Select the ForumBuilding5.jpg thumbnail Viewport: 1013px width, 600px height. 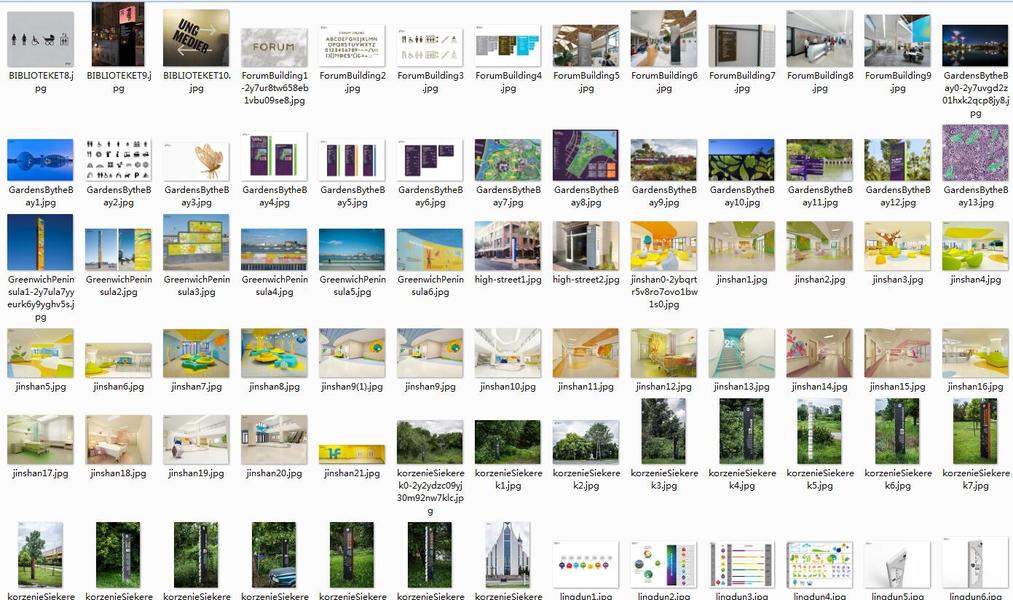586,45
